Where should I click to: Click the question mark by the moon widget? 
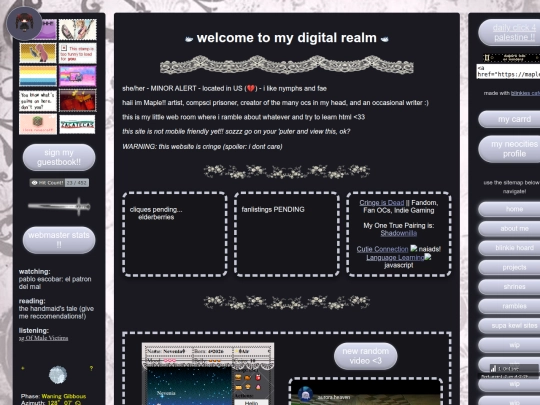coord(91,368)
